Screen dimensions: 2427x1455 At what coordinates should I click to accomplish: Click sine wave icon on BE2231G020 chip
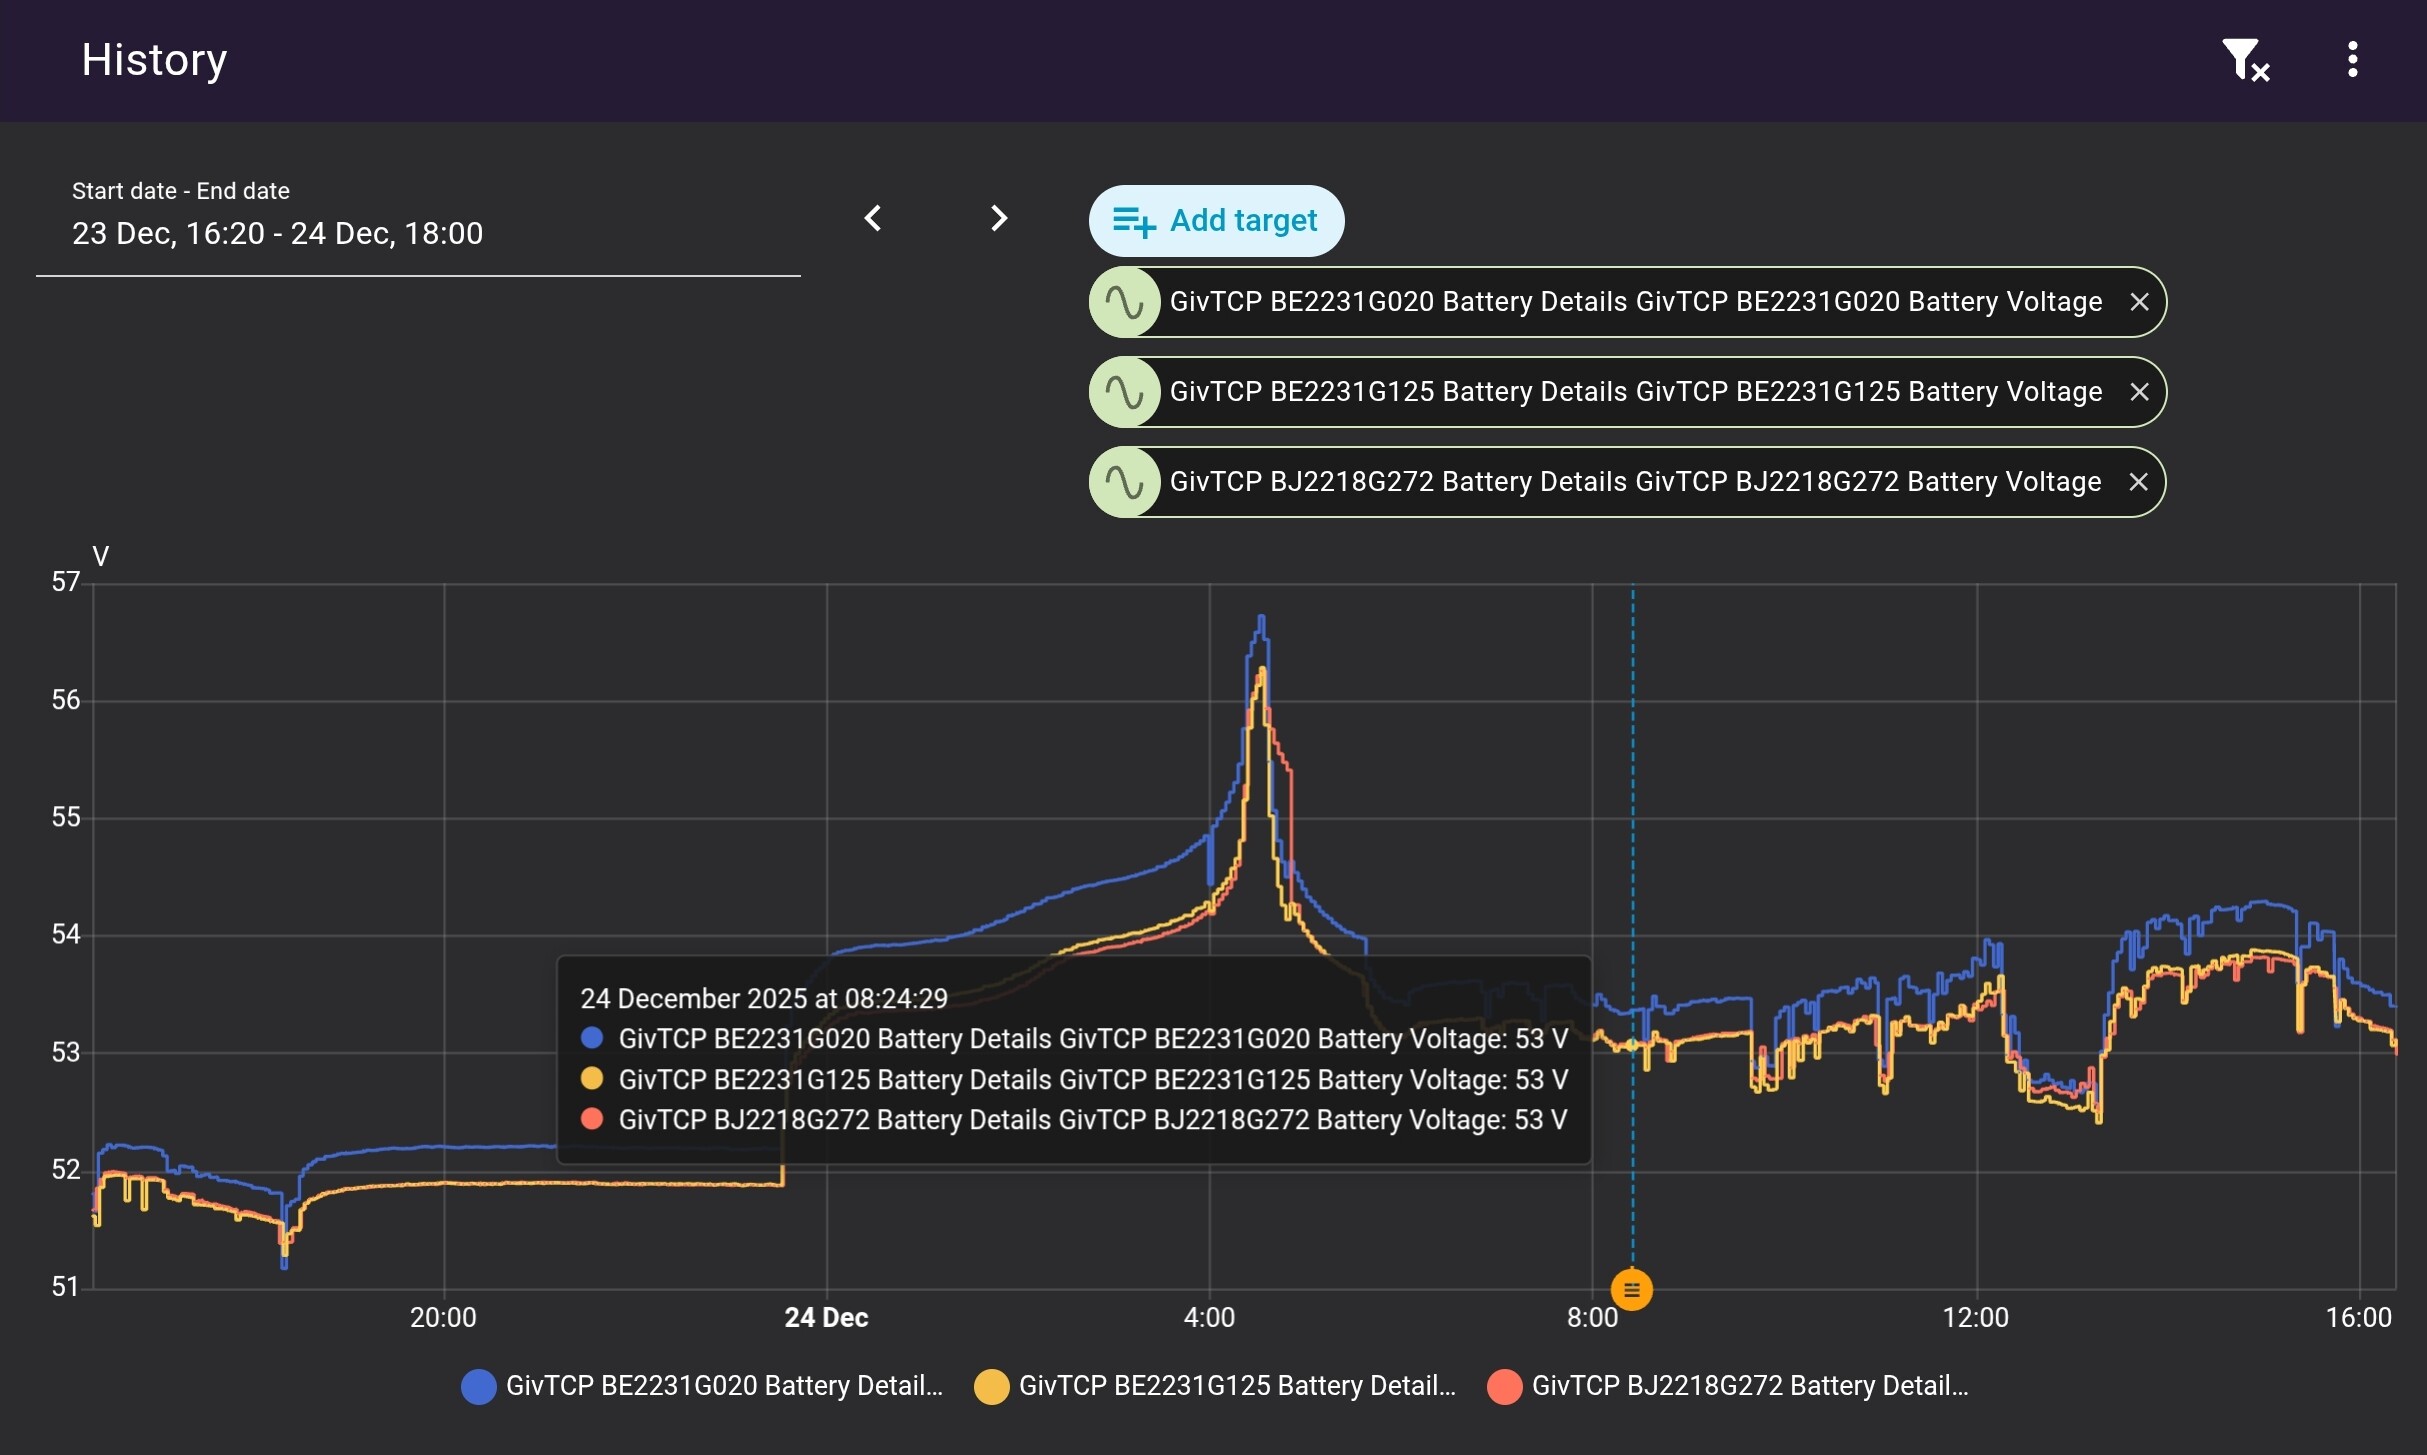coord(1124,302)
